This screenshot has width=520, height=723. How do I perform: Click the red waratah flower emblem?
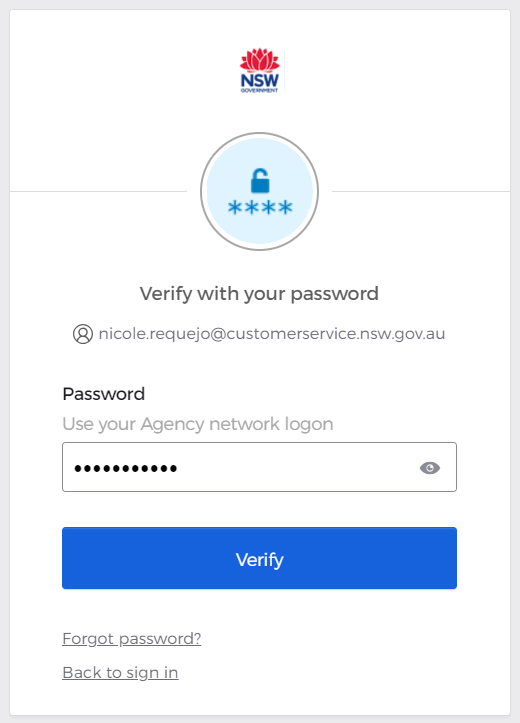[x=260, y=60]
